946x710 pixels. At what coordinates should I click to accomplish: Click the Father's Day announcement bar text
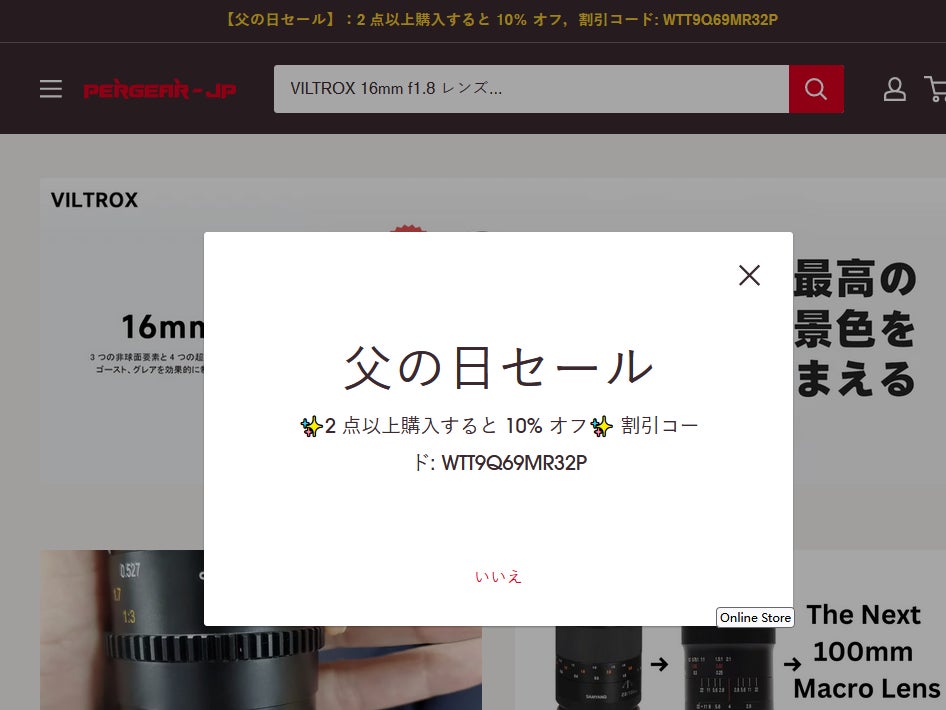tap(501, 20)
